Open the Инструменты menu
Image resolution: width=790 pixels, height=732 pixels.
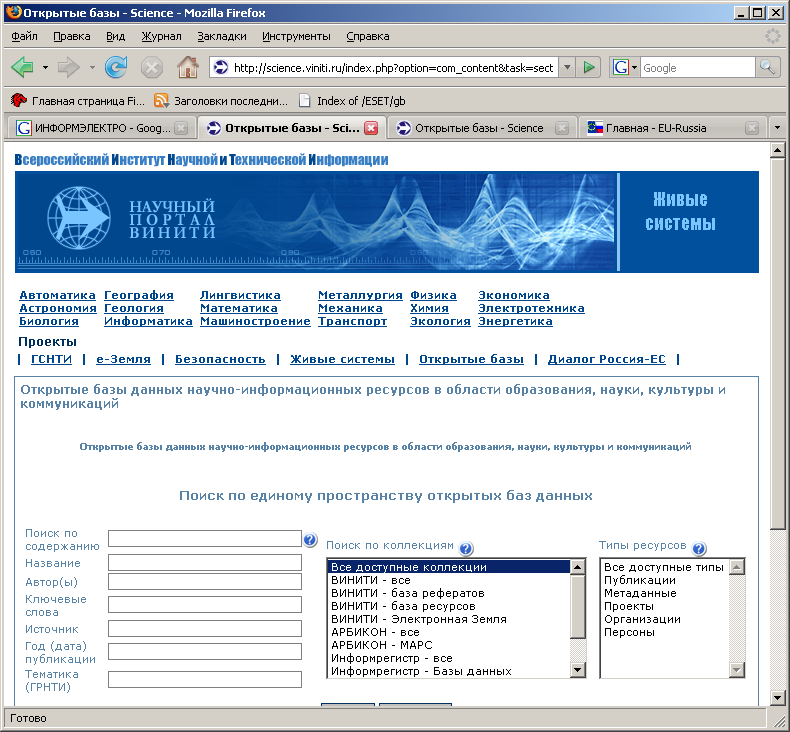click(x=296, y=36)
